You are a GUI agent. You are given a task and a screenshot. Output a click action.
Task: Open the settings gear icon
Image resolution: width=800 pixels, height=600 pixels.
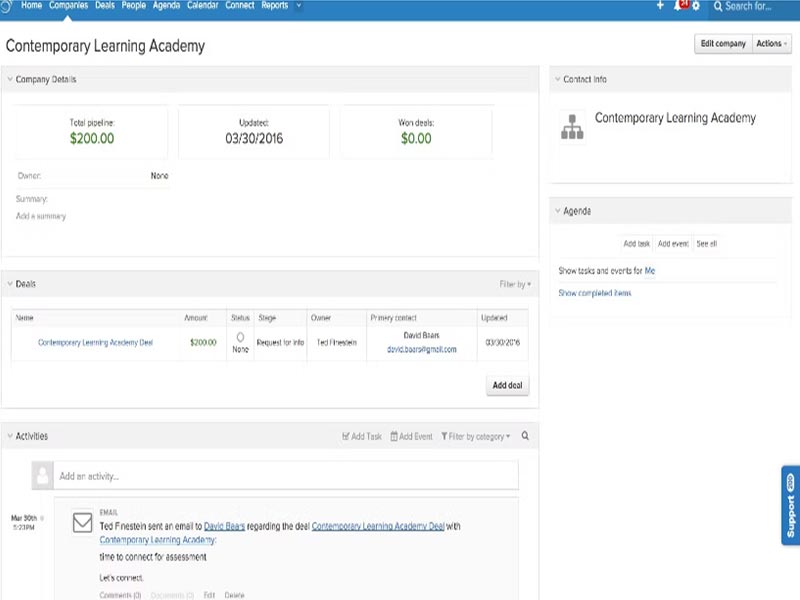coord(696,6)
